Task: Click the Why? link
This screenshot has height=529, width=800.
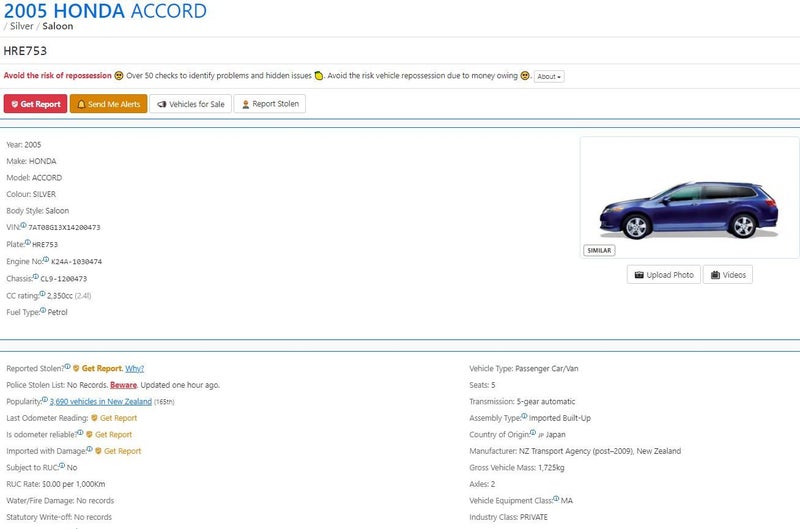Action: pyautogui.click(x=135, y=368)
